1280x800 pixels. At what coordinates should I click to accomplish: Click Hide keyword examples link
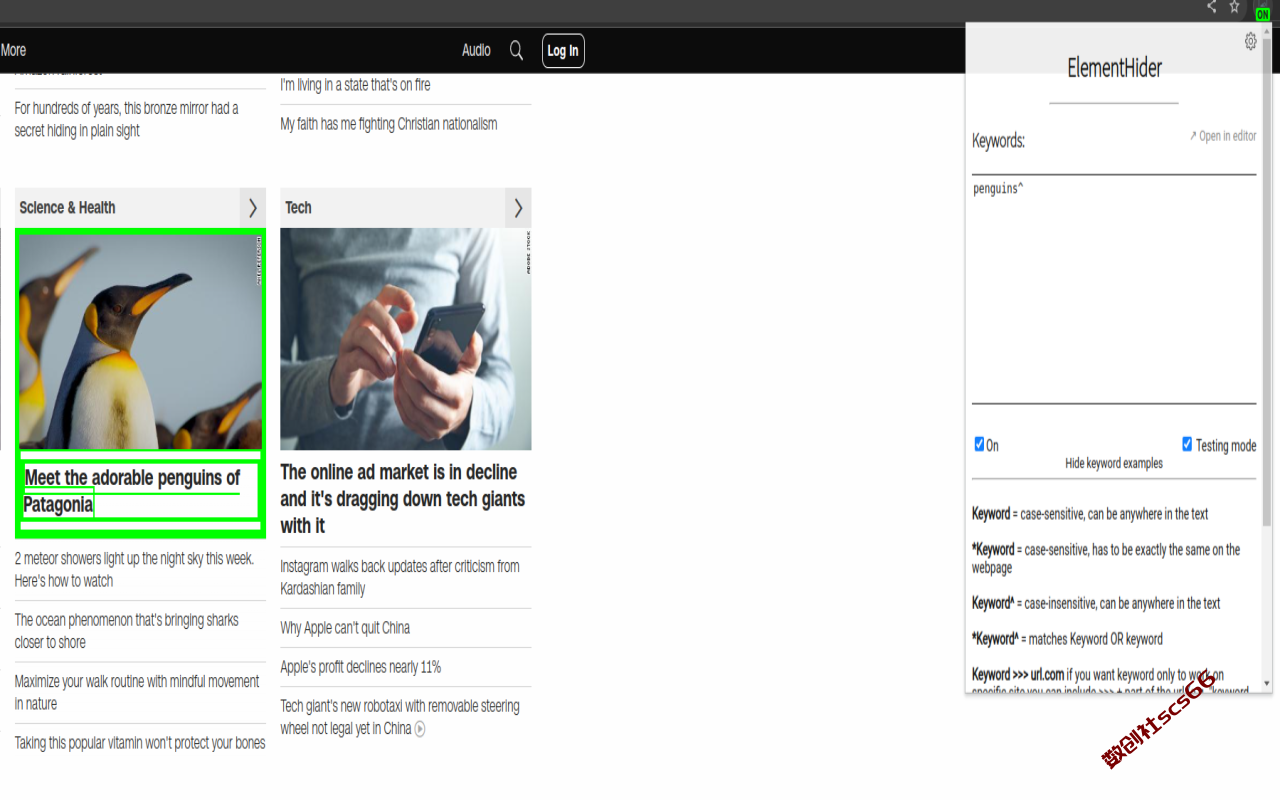(x=1114, y=463)
